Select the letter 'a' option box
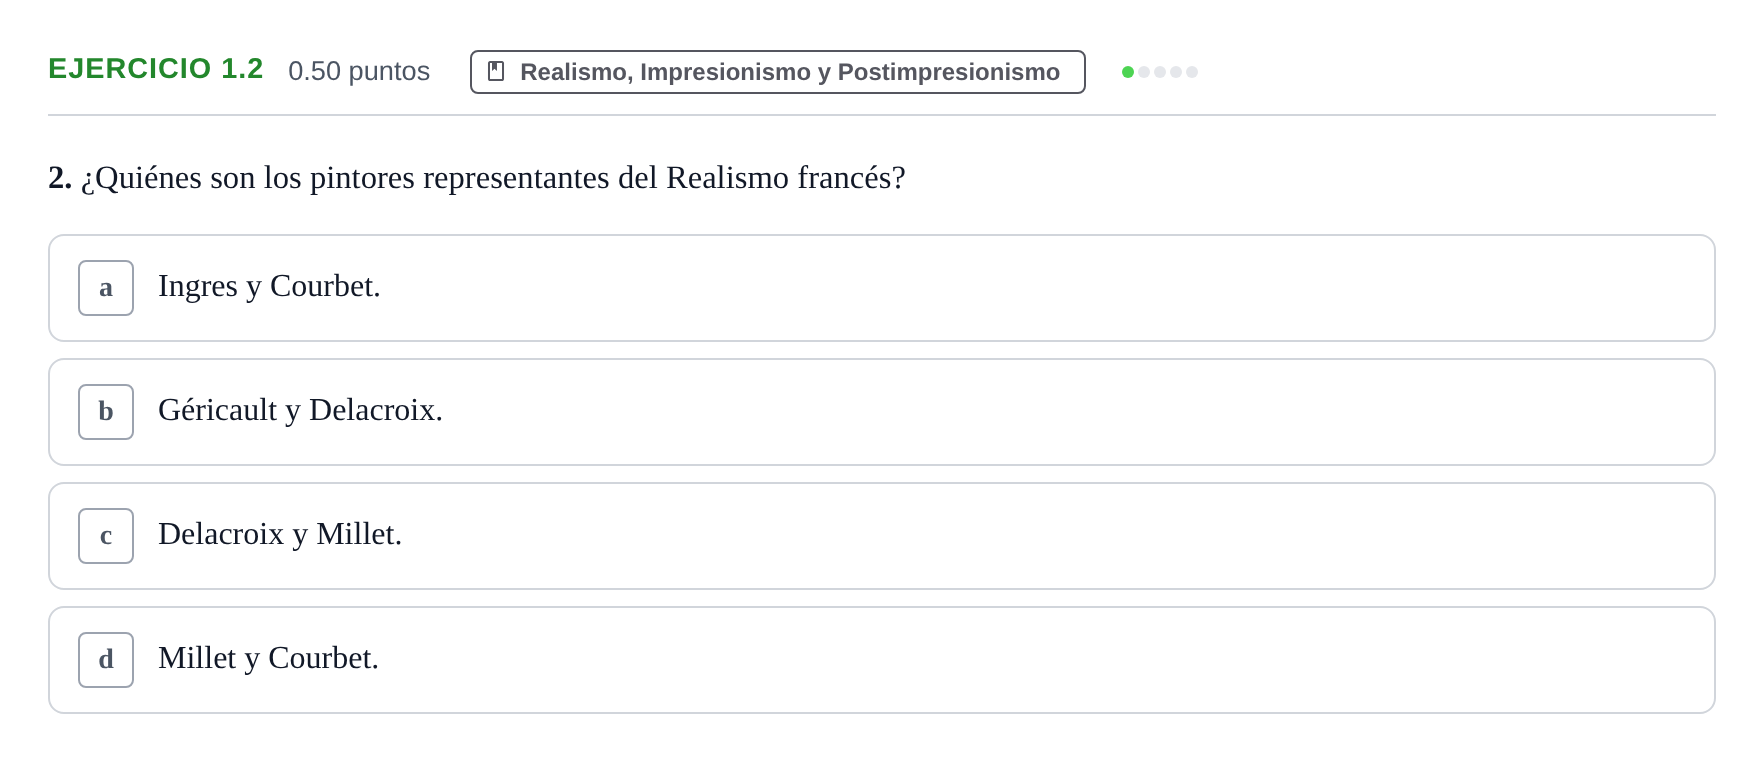 point(106,288)
